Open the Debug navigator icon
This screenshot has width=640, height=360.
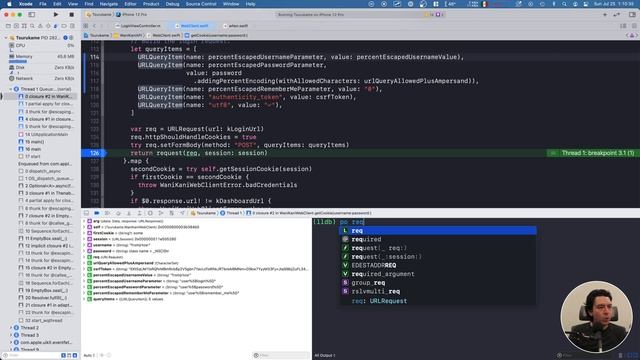click(56, 26)
